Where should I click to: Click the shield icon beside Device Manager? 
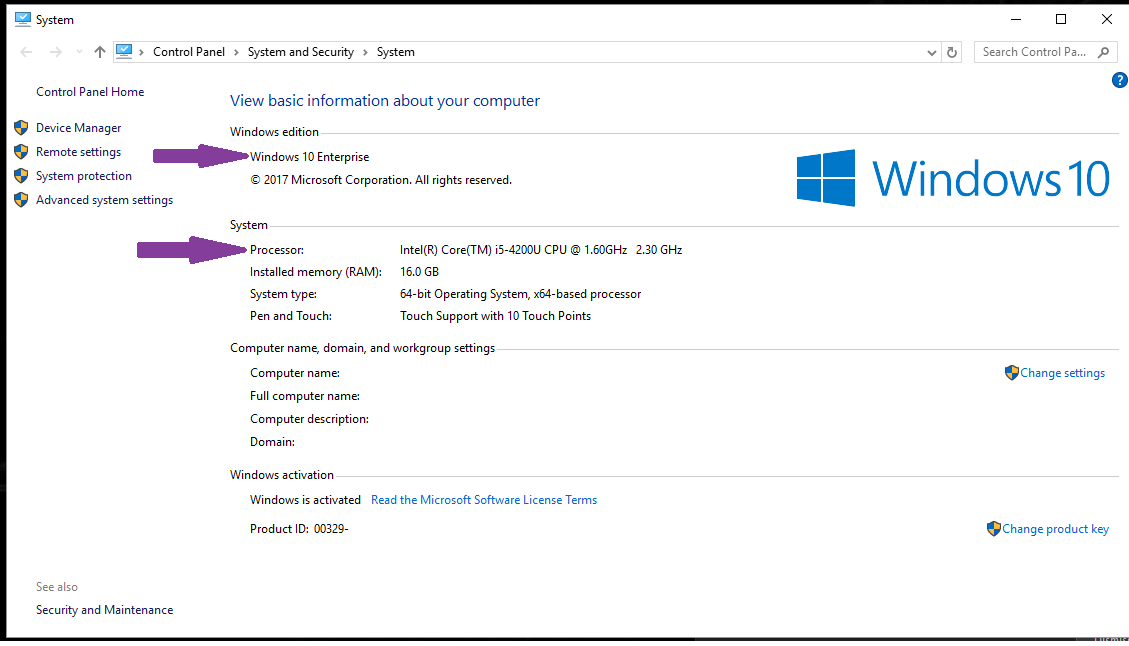21,127
